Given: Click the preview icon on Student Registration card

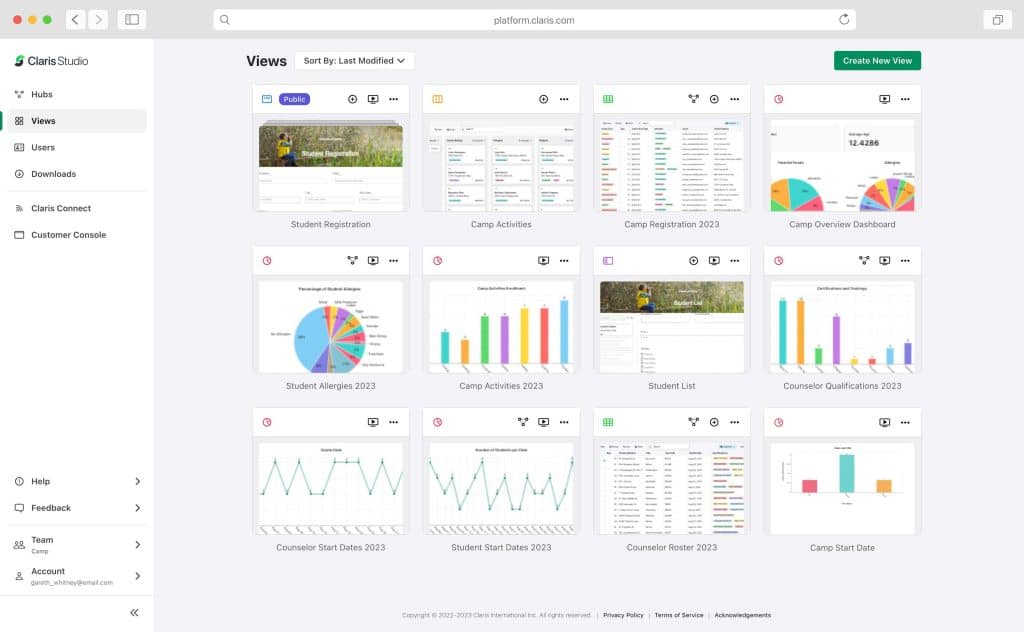Looking at the screenshot, I should click(373, 99).
